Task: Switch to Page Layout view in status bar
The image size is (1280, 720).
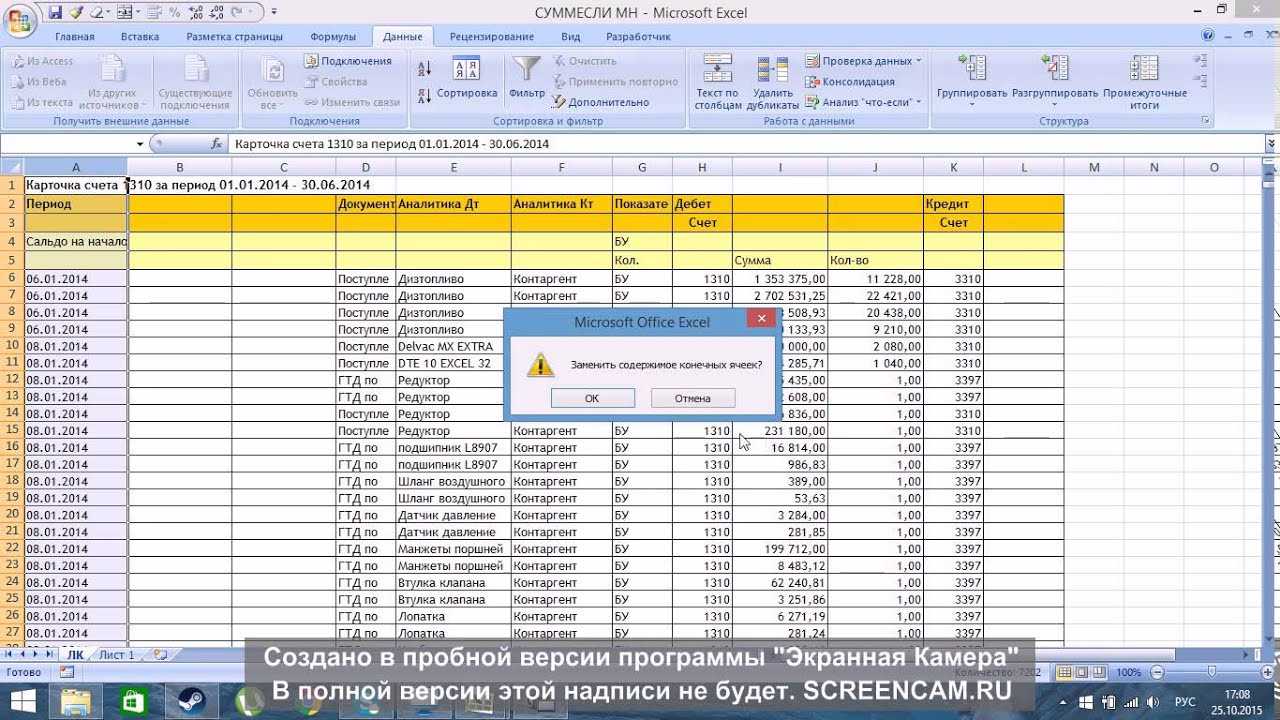Action: pyautogui.click(x=1082, y=672)
